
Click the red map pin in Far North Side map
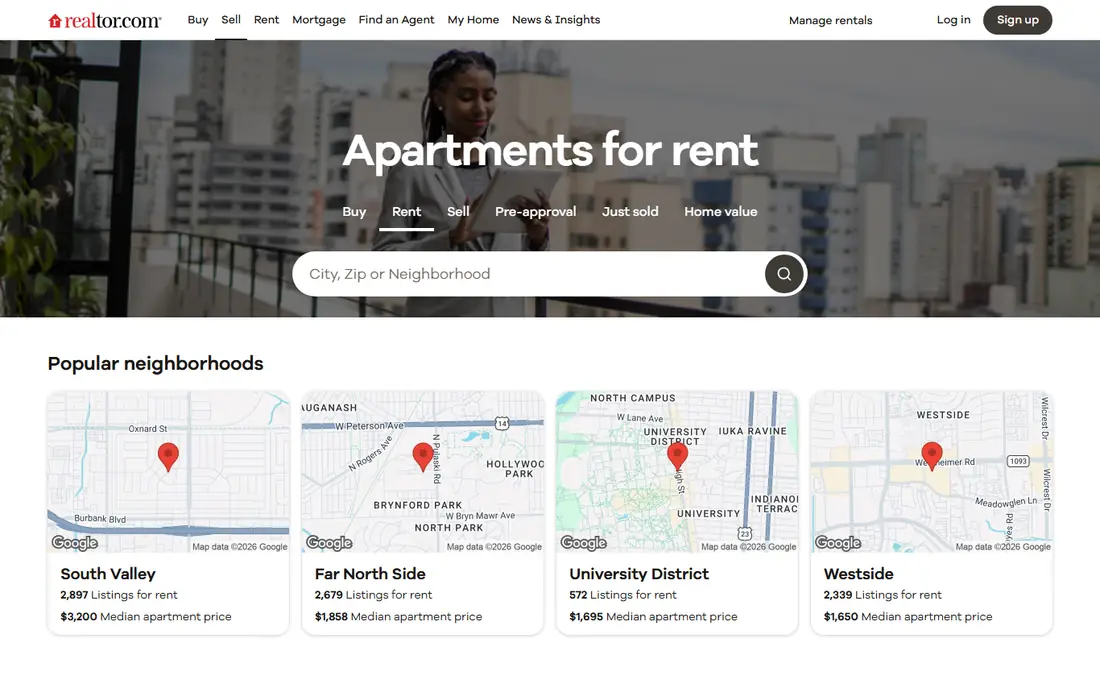coord(422,457)
